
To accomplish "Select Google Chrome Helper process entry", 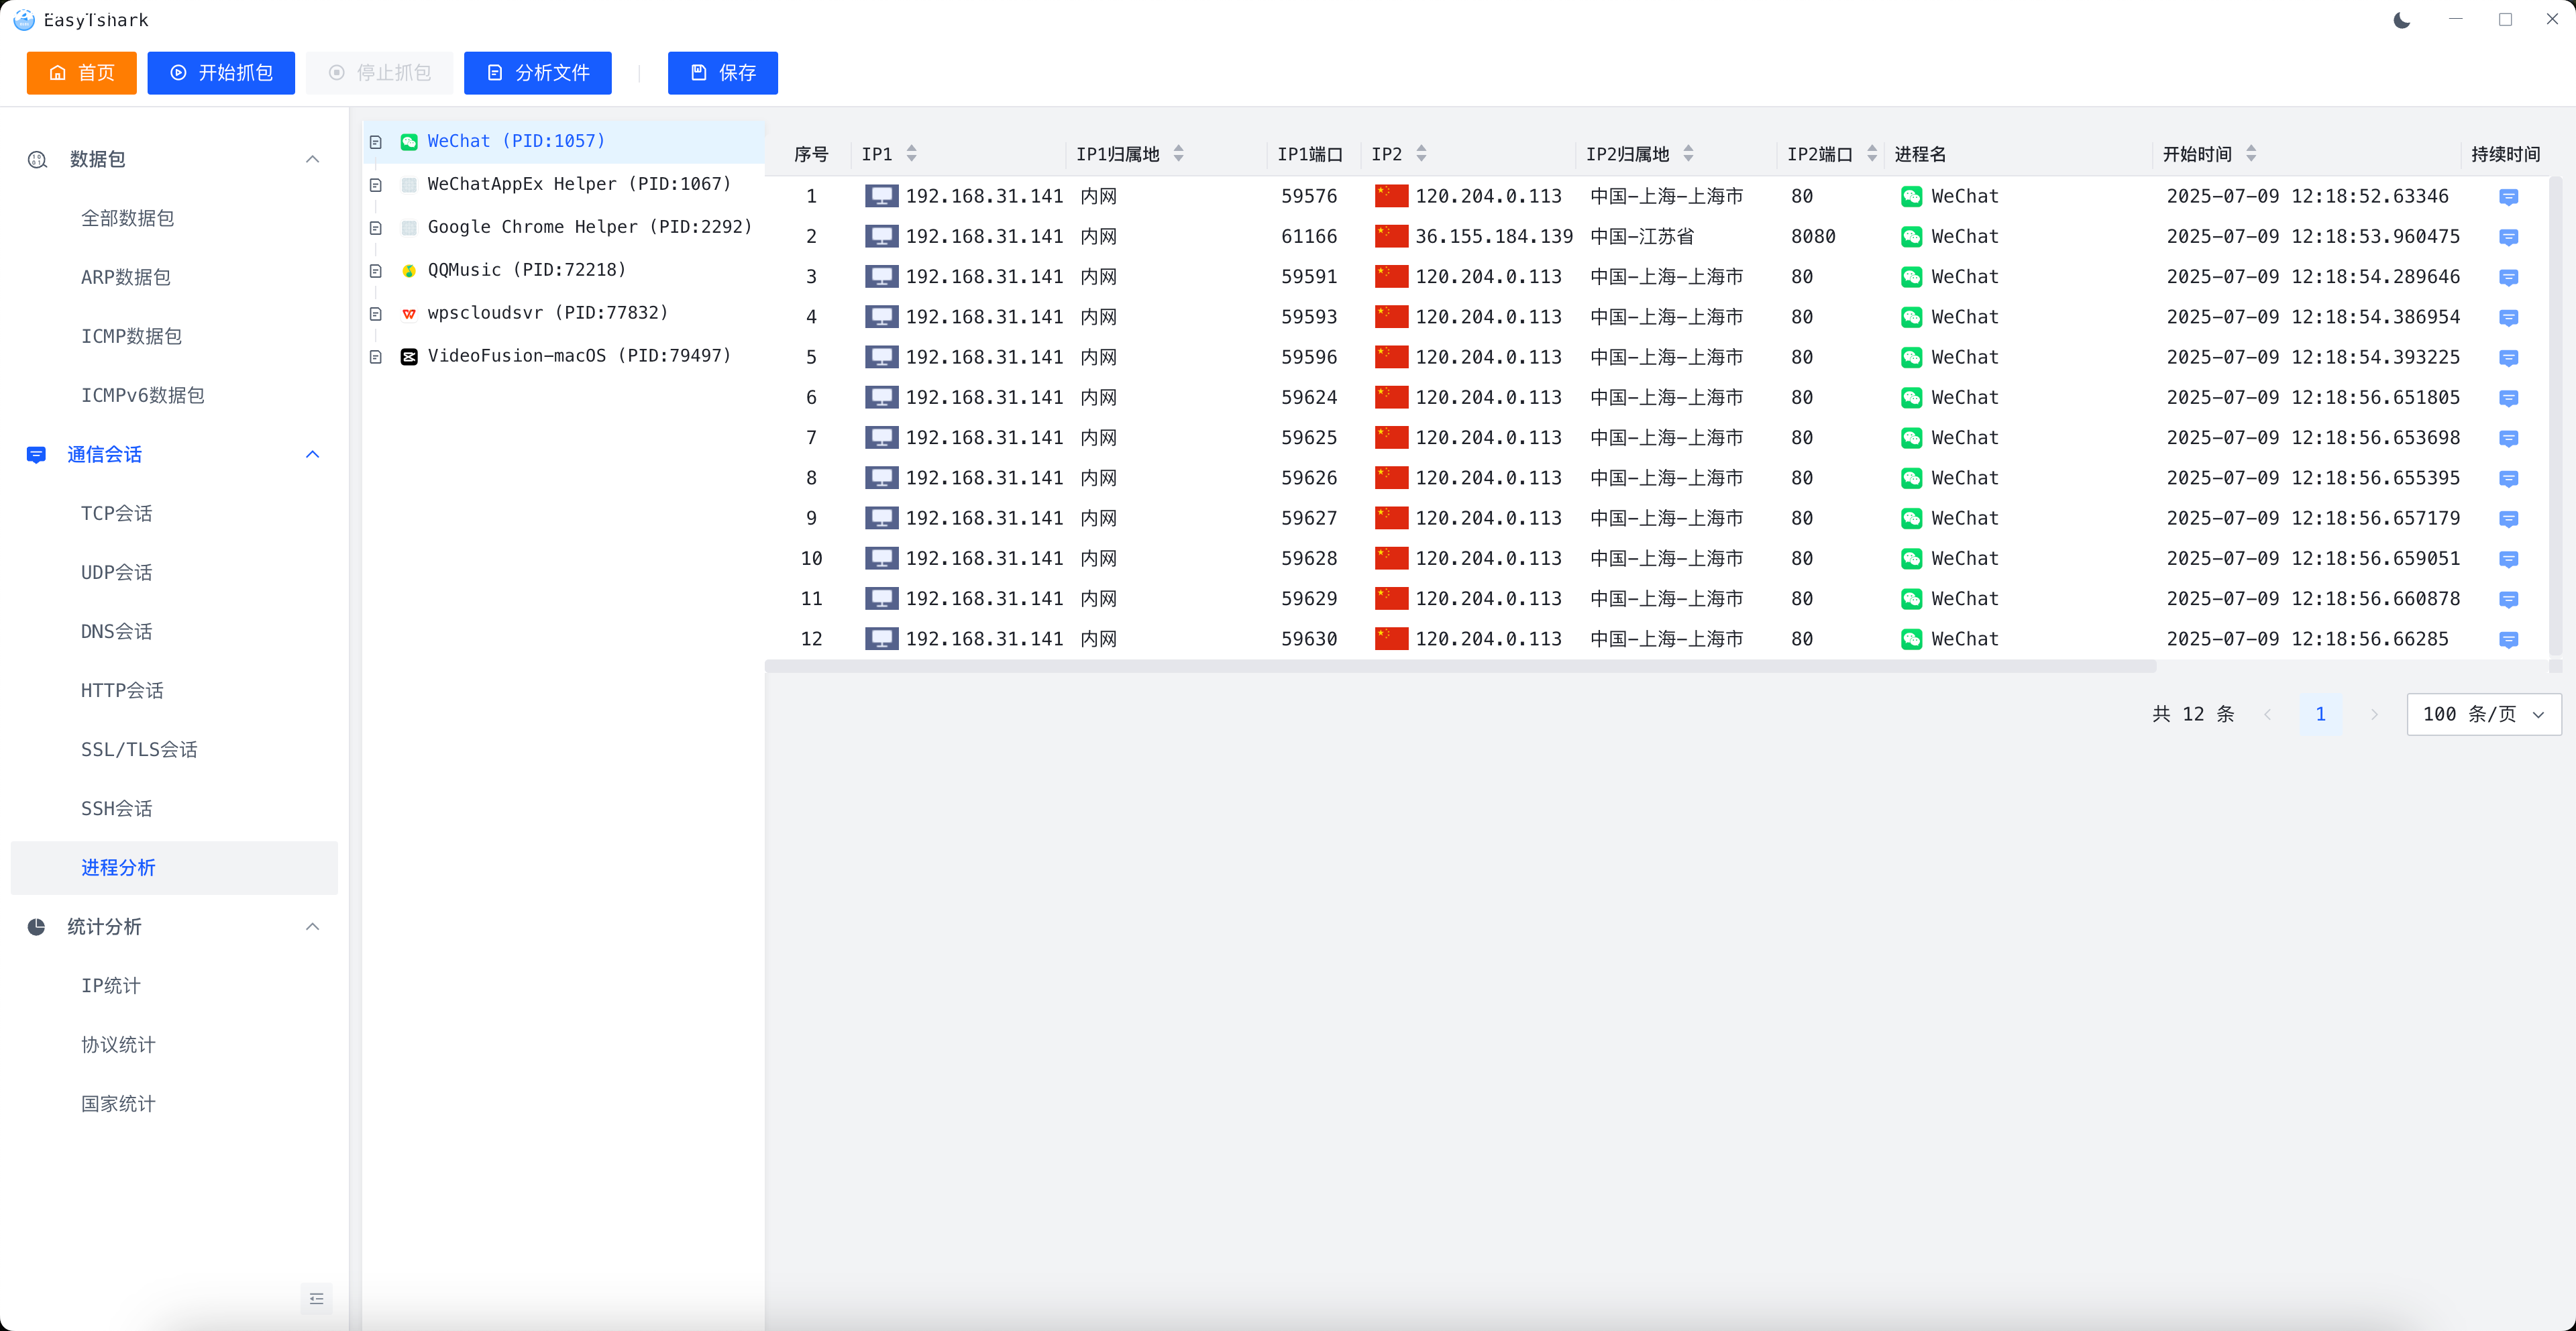I will [x=589, y=227].
